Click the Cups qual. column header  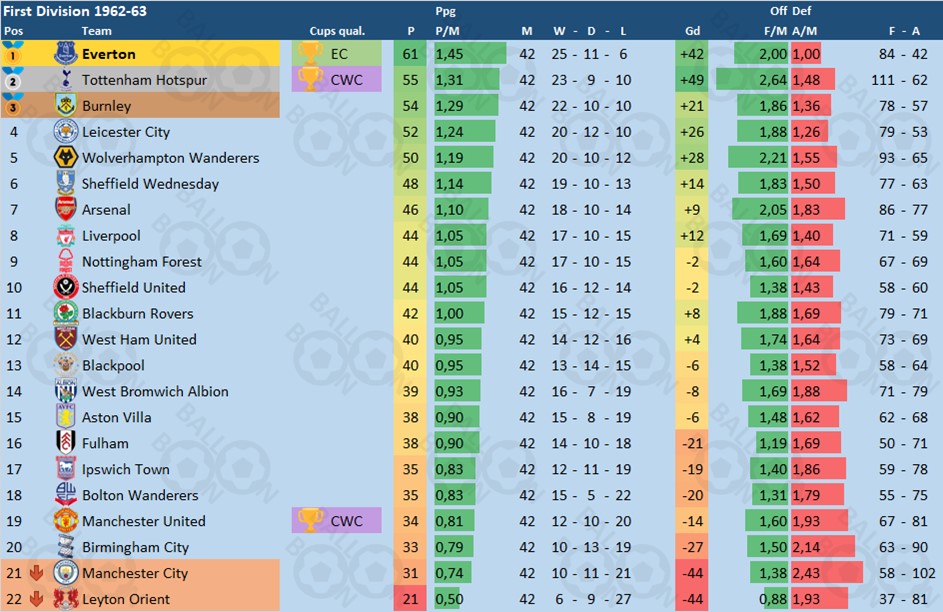pos(337,31)
